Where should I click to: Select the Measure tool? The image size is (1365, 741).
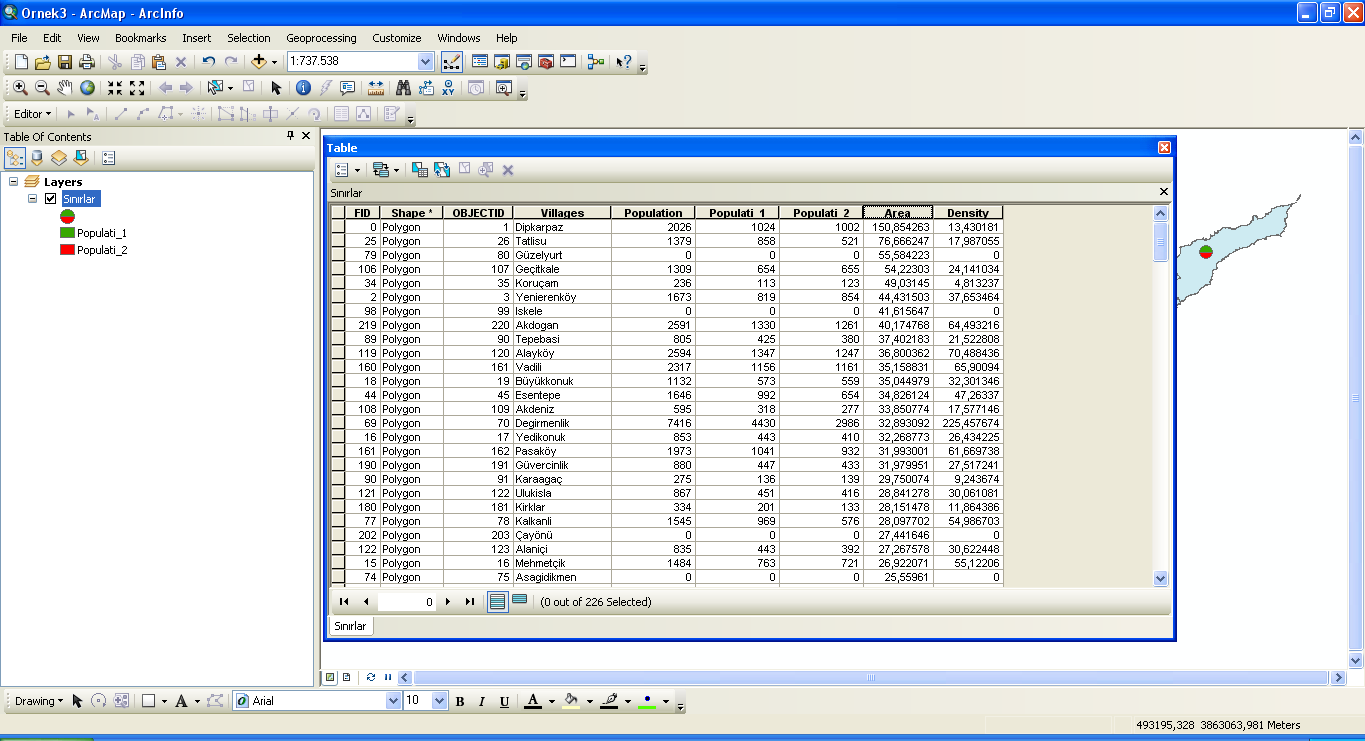pyautogui.click(x=376, y=88)
